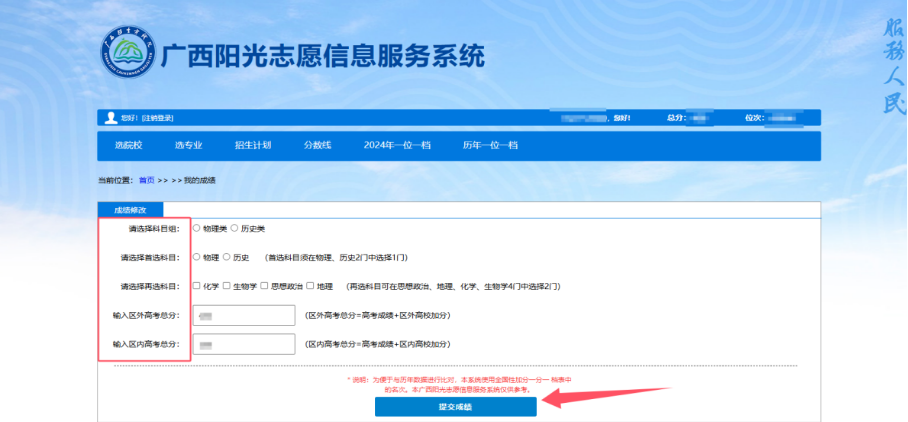Select the 成绩修改 tab

[x=130, y=210]
